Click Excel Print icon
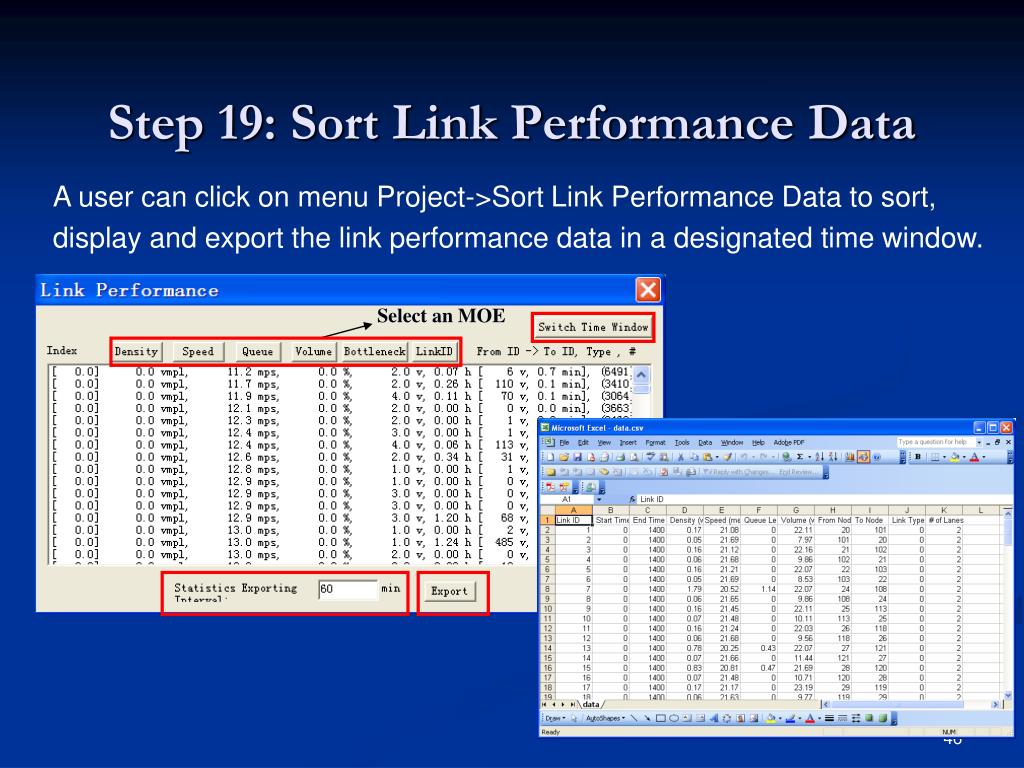The height and width of the screenshot is (768, 1024). pos(620,456)
